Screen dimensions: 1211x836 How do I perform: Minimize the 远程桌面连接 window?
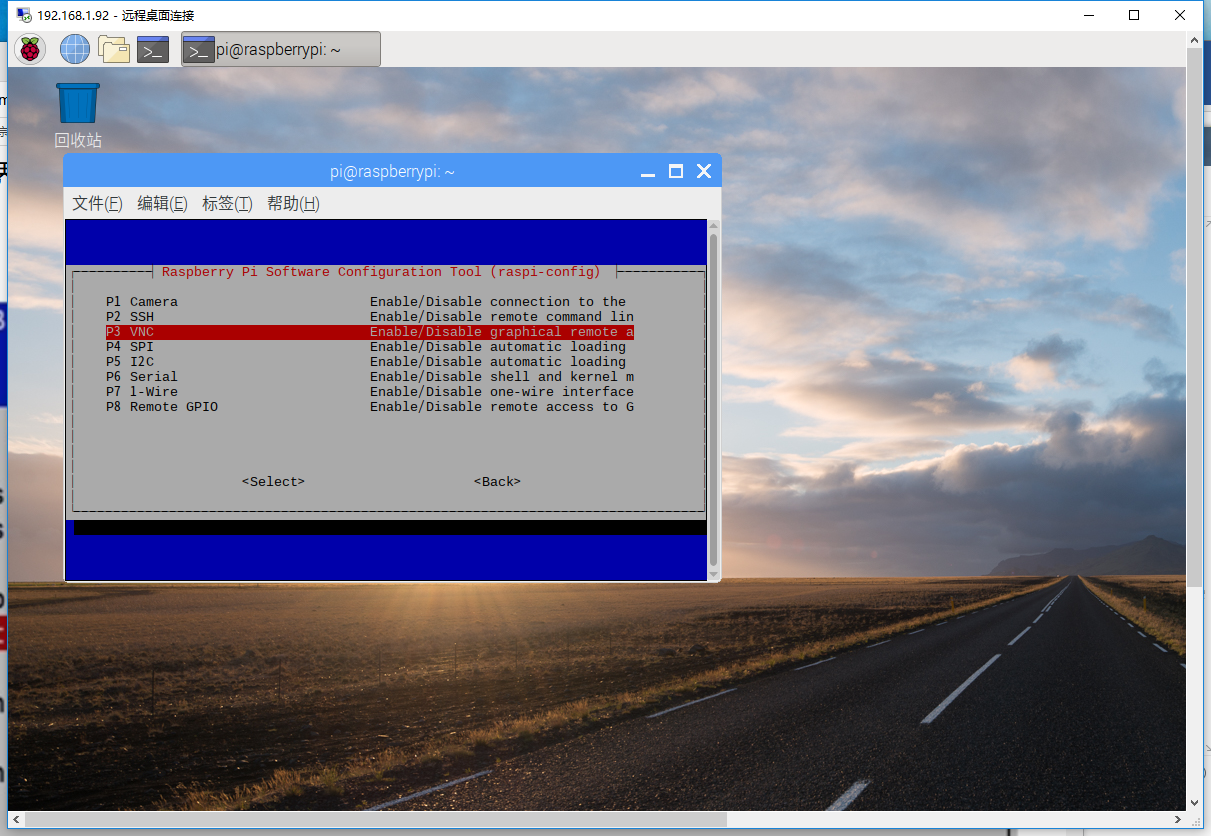coord(1087,15)
